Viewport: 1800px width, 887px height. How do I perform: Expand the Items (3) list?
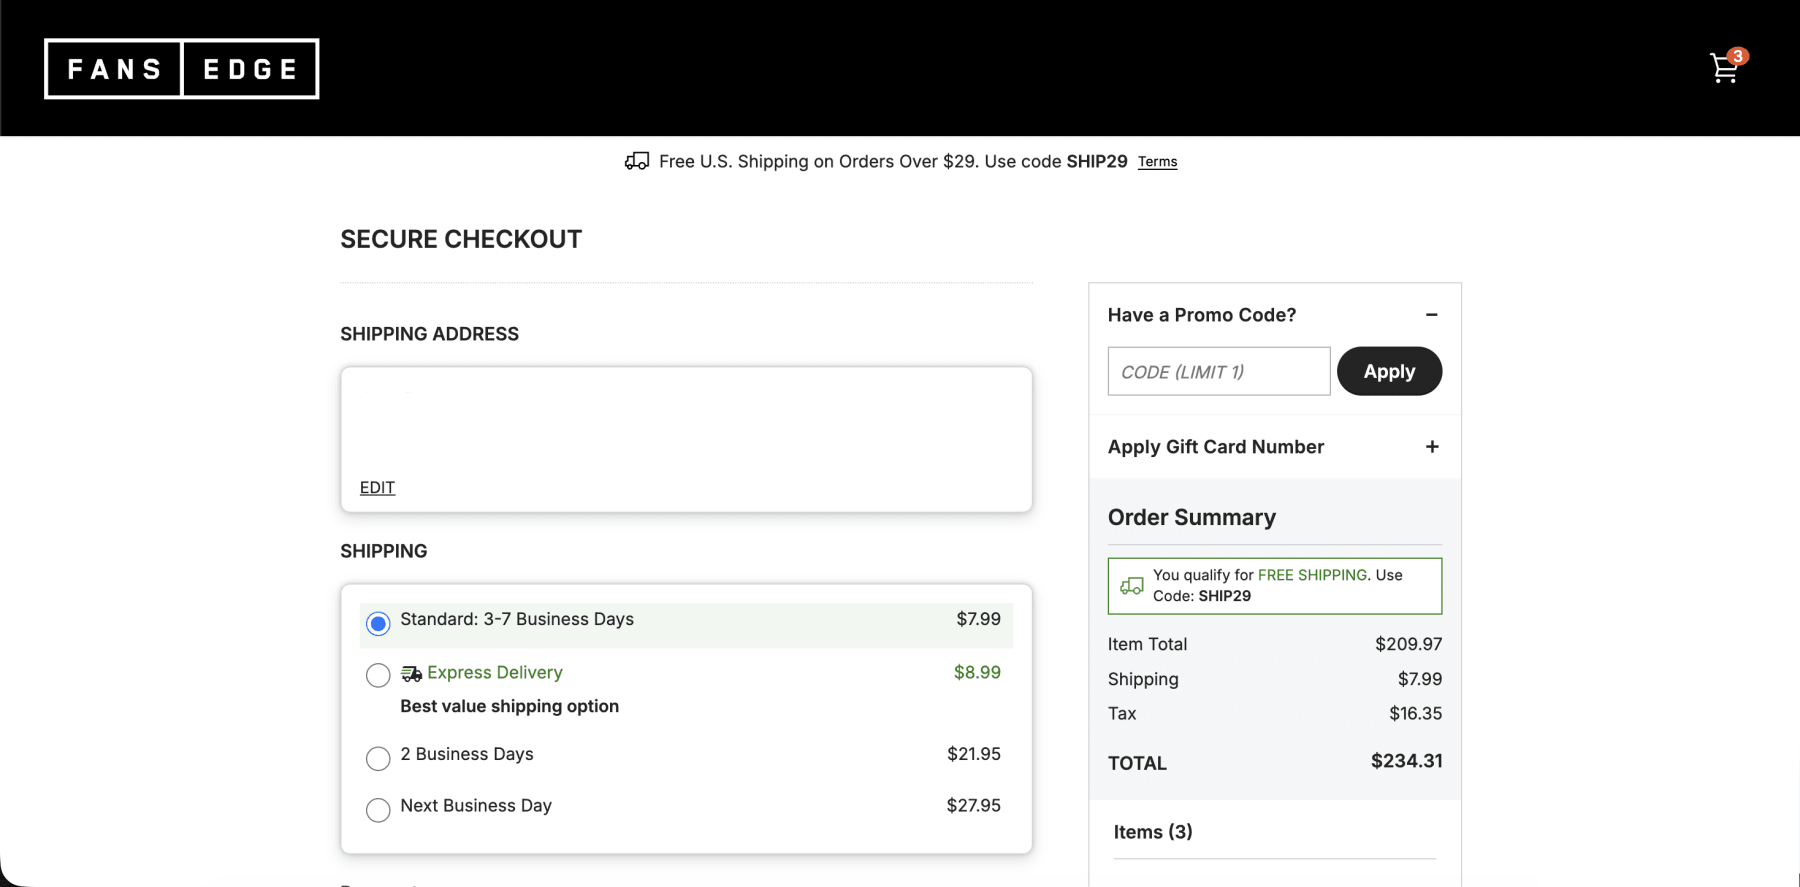[x=1153, y=832]
